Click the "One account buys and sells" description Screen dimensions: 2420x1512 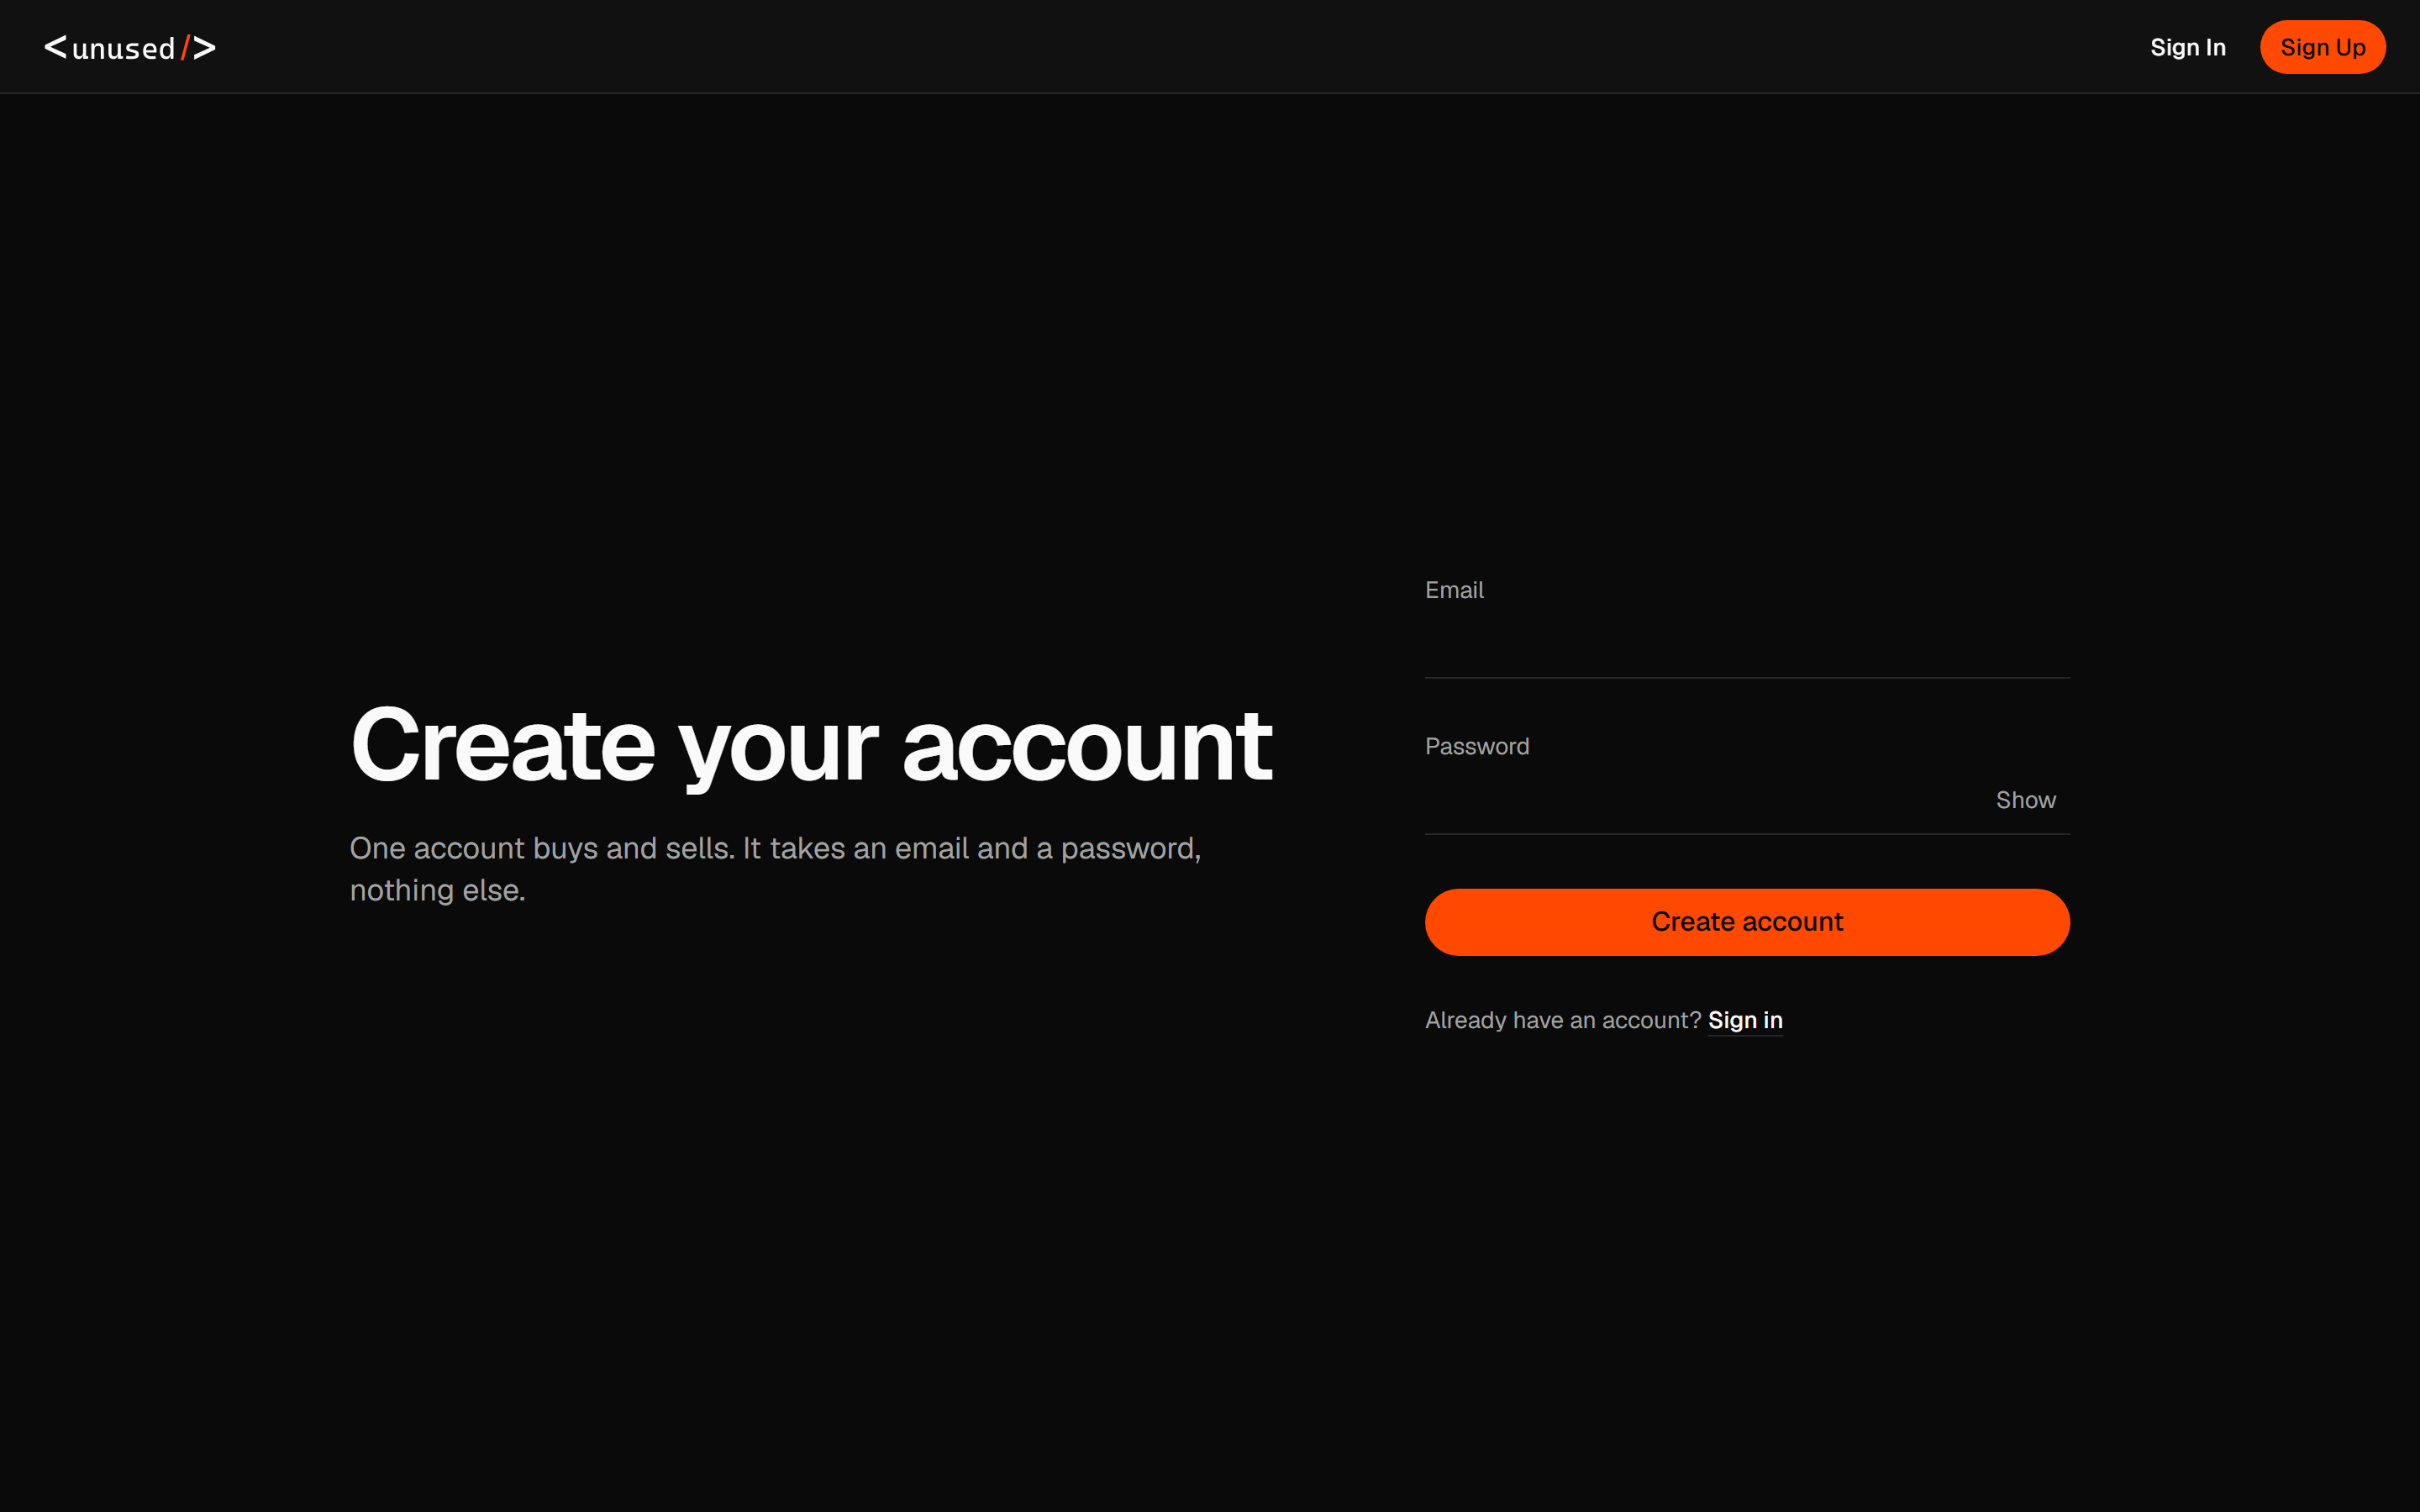click(x=775, y=869)
